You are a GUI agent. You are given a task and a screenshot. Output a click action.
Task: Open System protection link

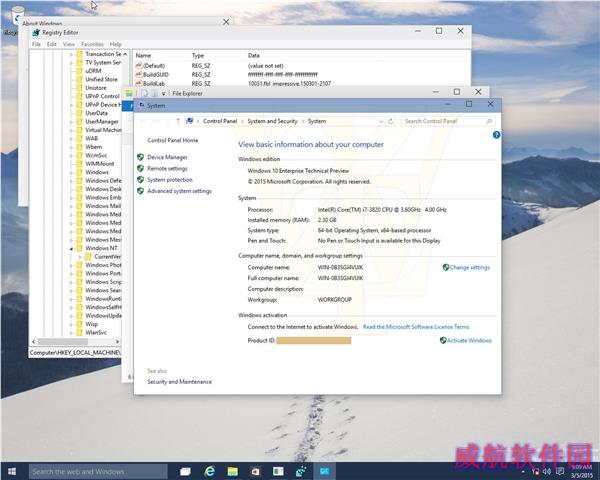(170, 180)
